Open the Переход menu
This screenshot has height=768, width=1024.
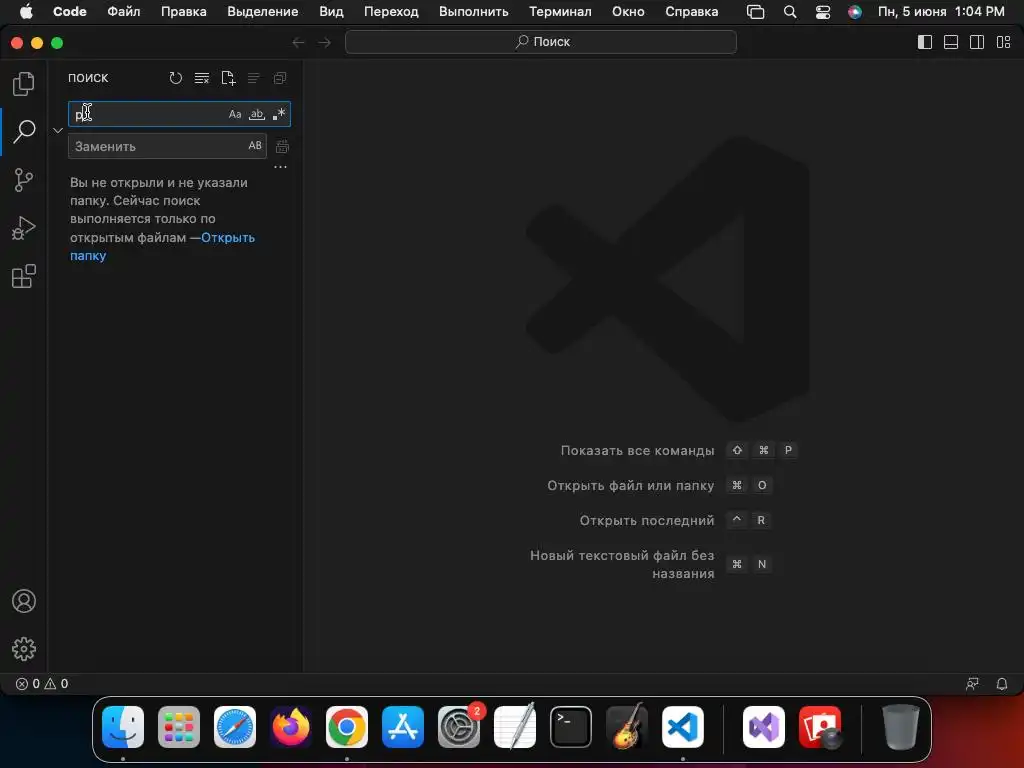coord(391,11)
